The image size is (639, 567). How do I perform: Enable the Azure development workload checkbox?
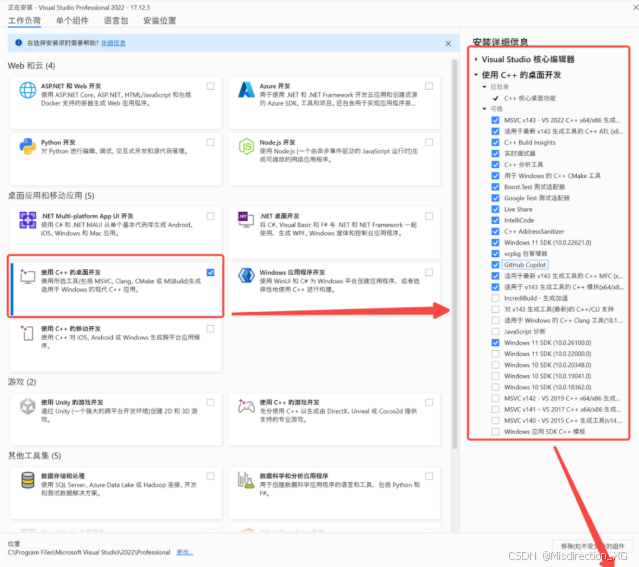point(429,86)
